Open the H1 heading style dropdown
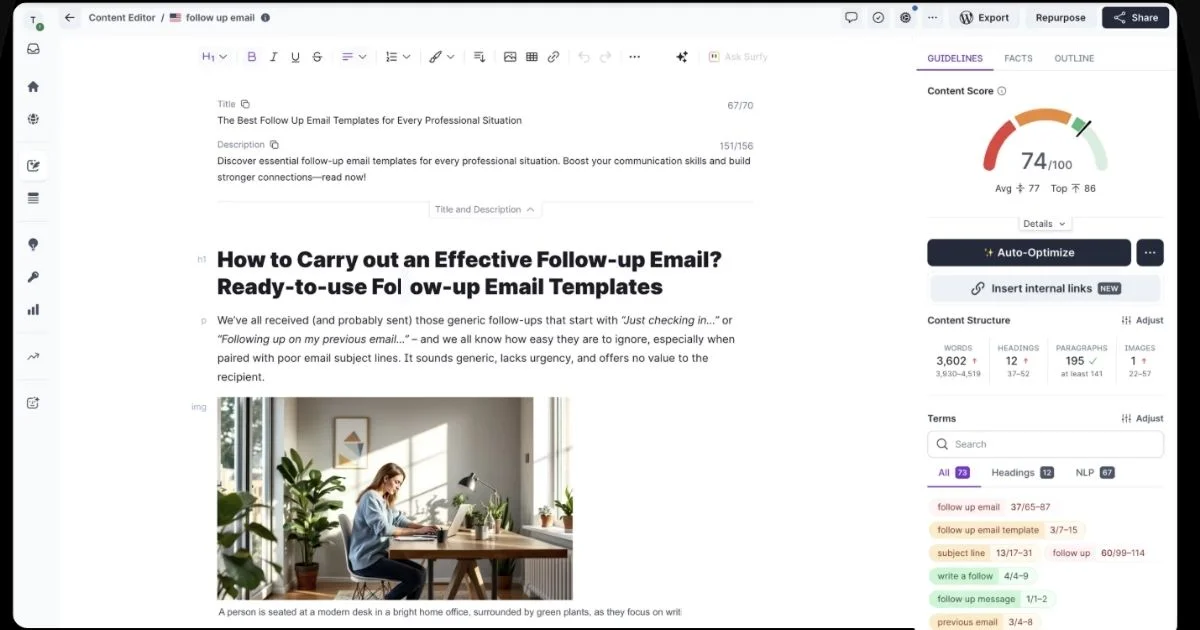This screenshot has width=1200, height=630. [x=215, y=57]
